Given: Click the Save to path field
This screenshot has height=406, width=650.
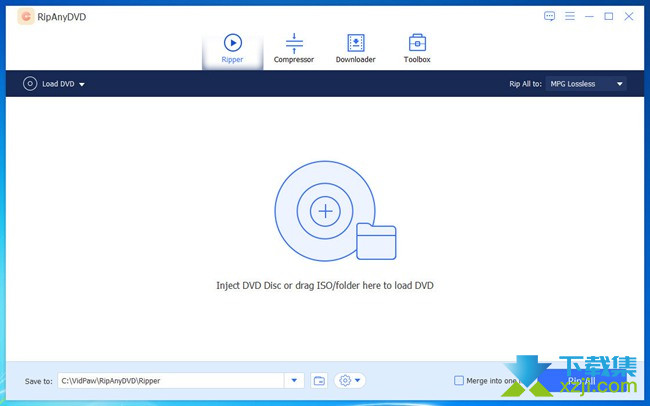Looking at the screenshot, I should [x=170, y=380].
